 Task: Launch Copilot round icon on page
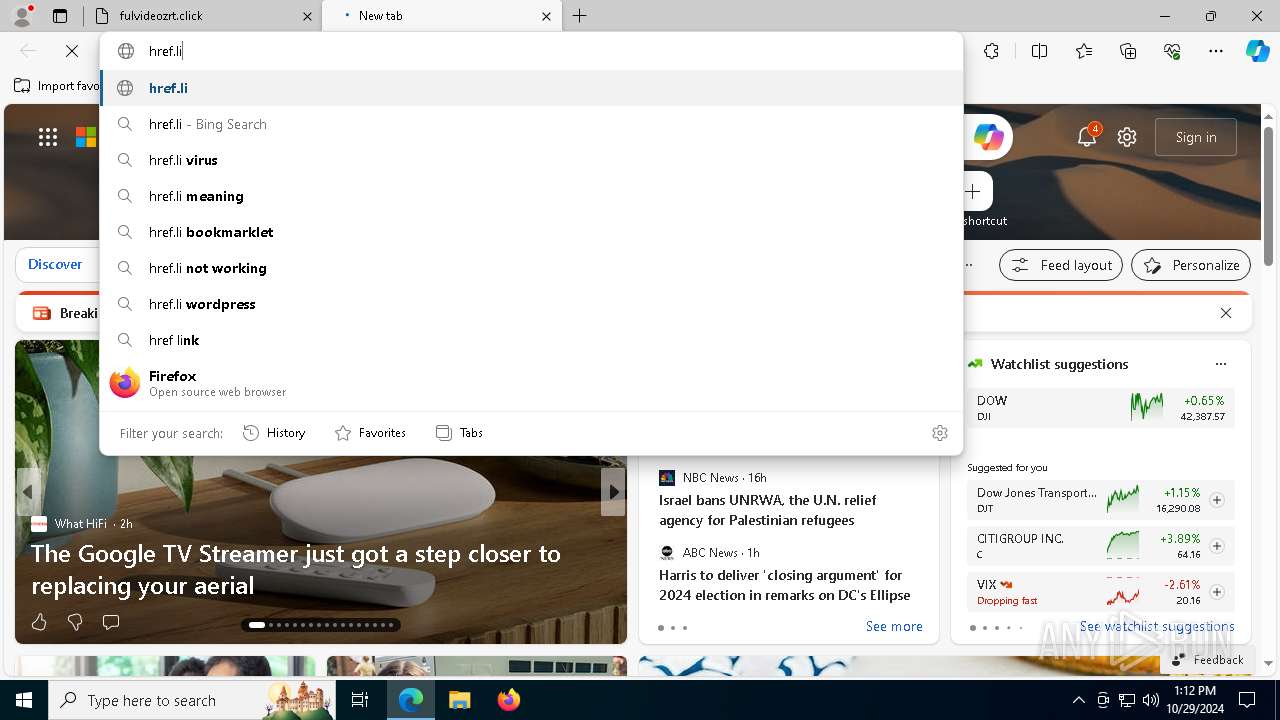coord(988,137)
